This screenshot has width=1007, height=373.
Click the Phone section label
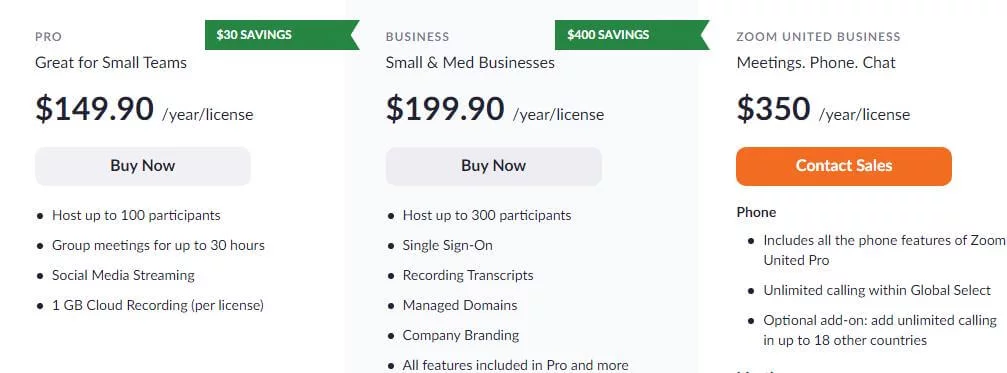coord(757,212)
